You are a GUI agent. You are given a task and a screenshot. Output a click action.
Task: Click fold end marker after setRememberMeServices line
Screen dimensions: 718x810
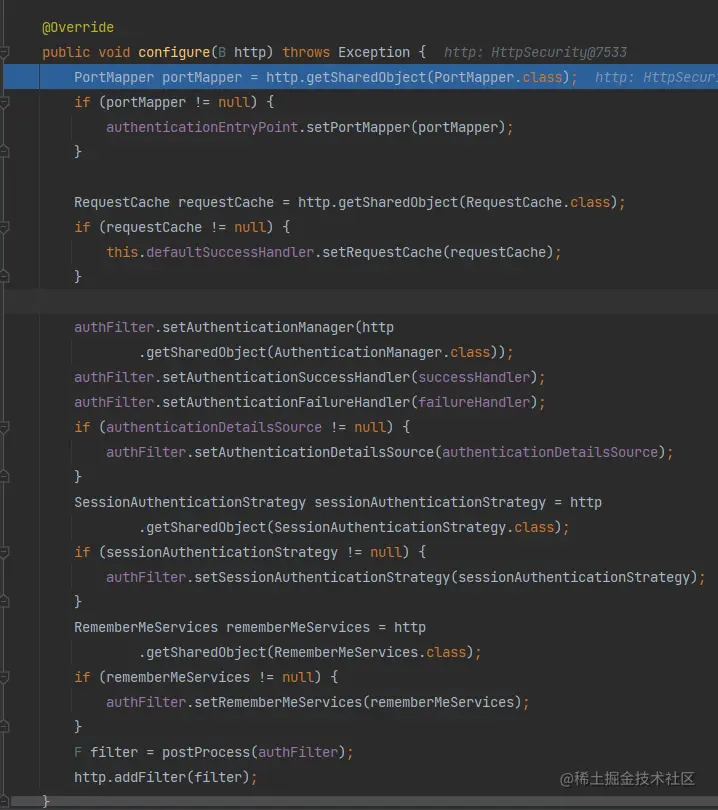[4, 727]
